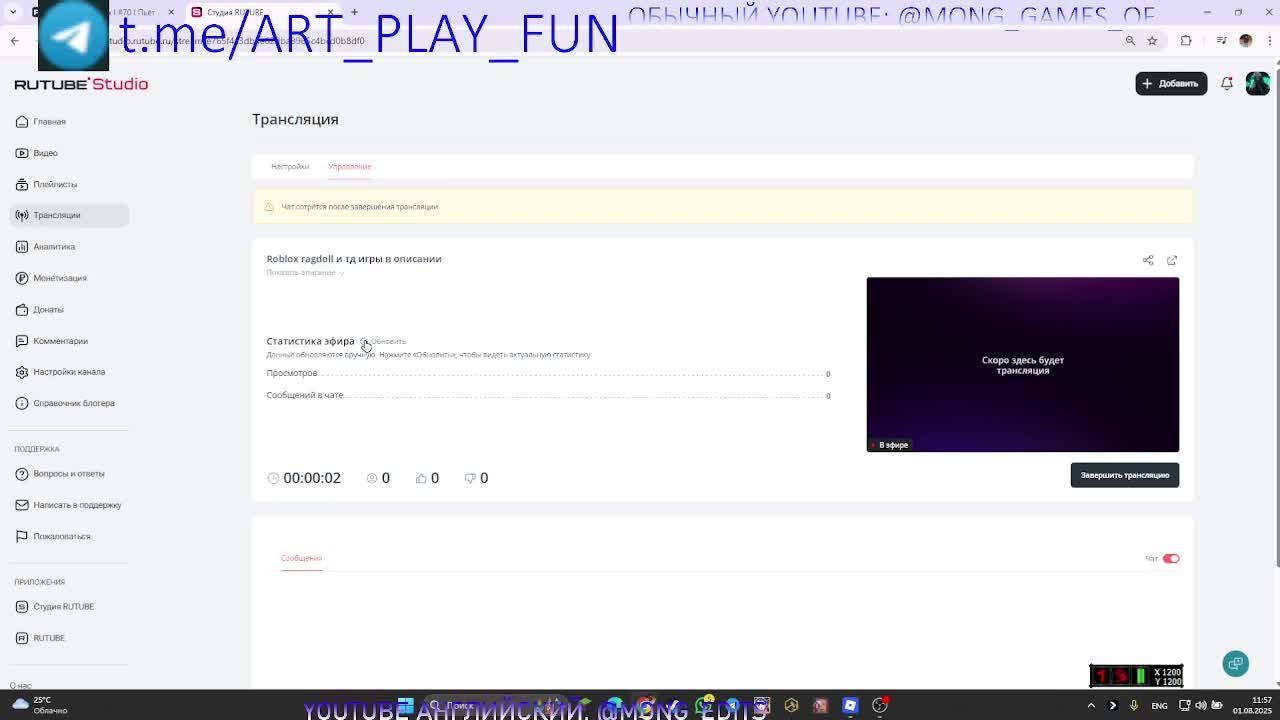Open the browser tab search dropdown
The height and width of the screenshot is (720, 1280).
12,12
